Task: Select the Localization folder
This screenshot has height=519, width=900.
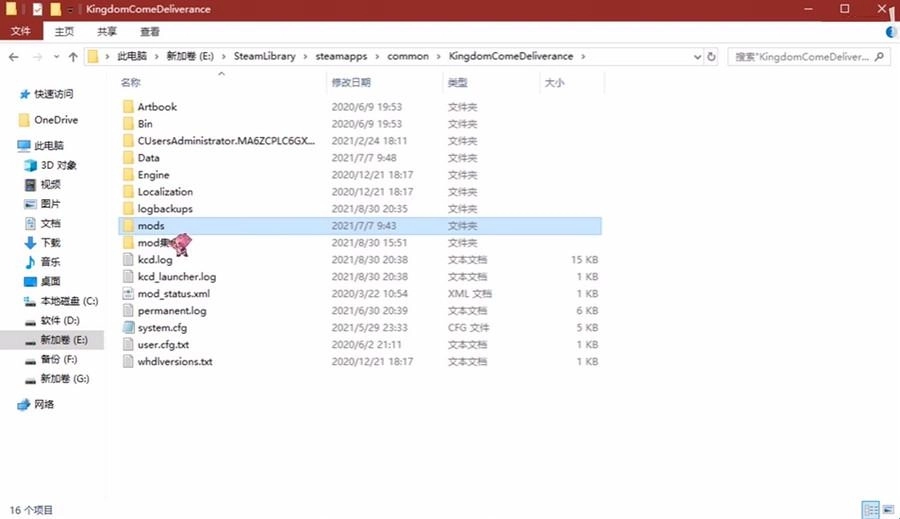Action: click(165, 192)
